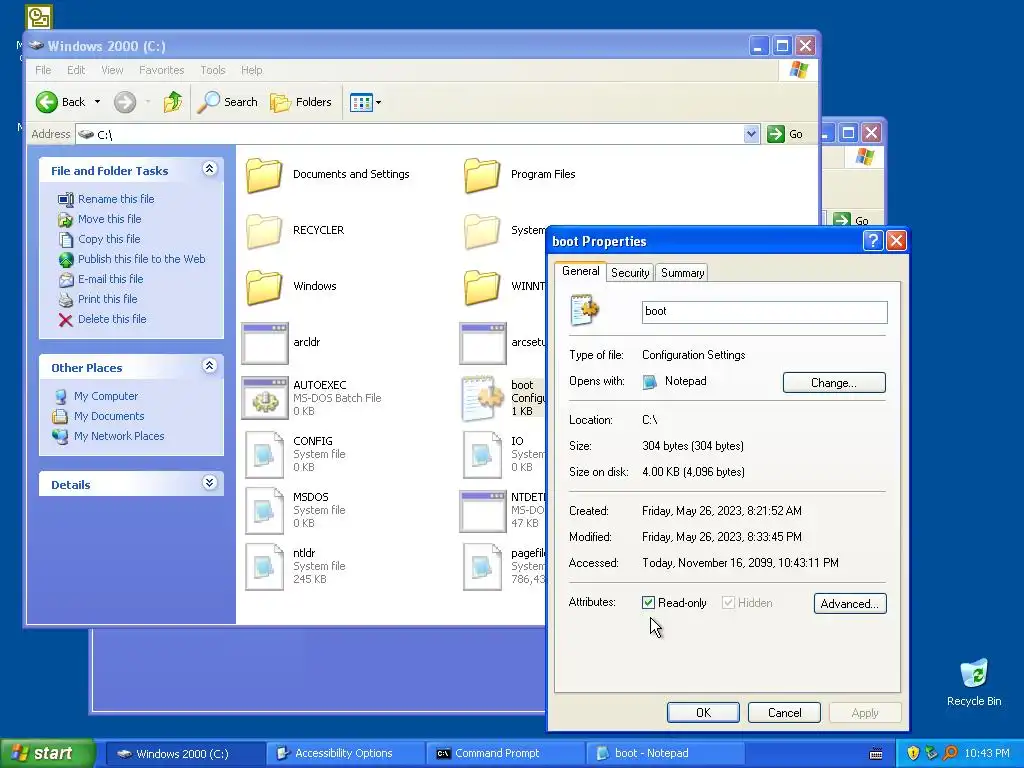
Task: Open the View menu
Action: pos(112,70)
